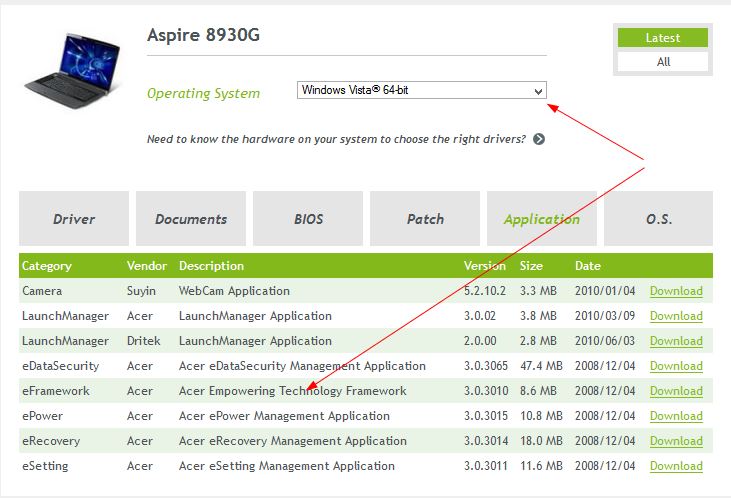Click the Suyin vendor cell

point(141,291)
